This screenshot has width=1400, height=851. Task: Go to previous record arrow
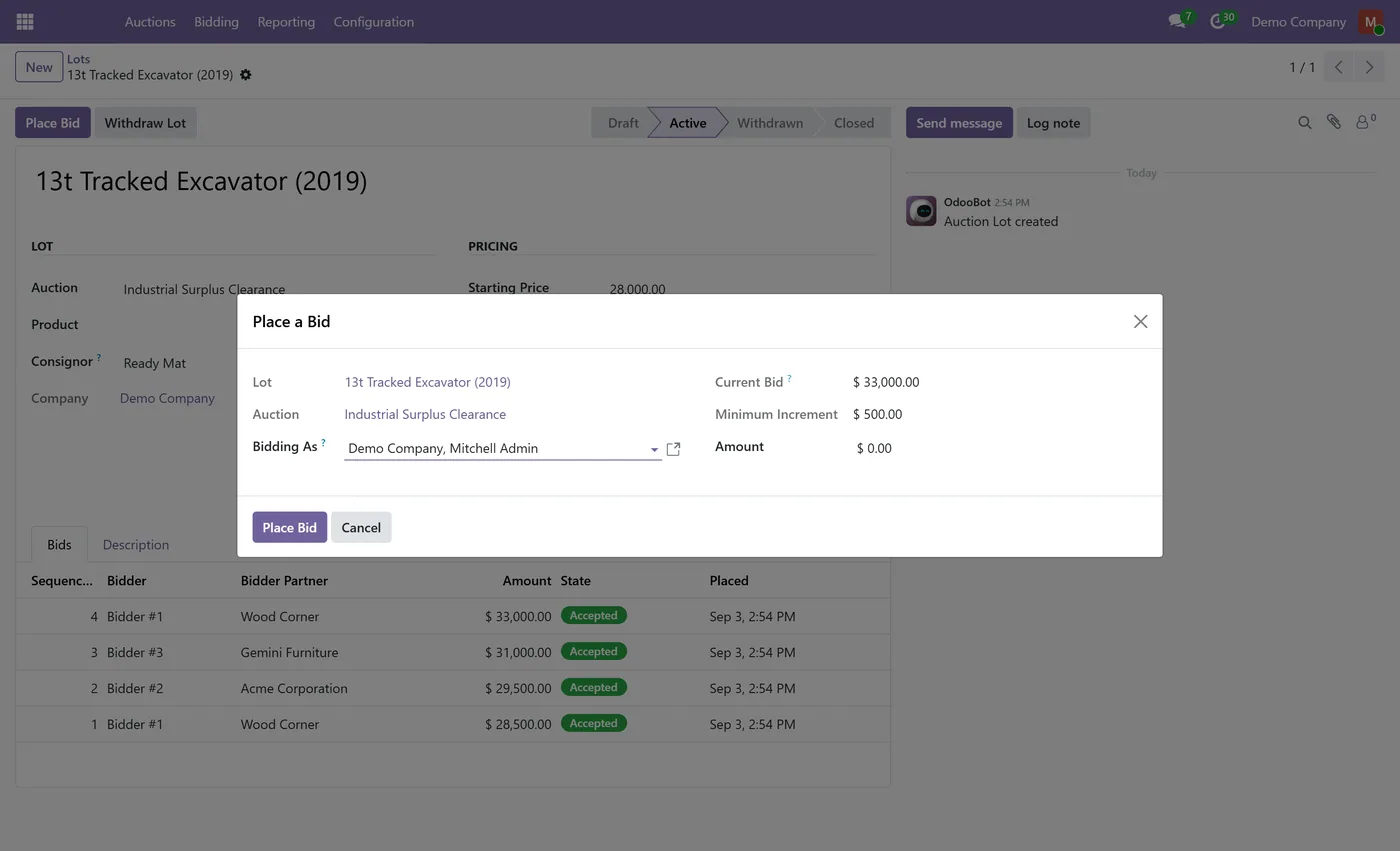coord(1338,67)
